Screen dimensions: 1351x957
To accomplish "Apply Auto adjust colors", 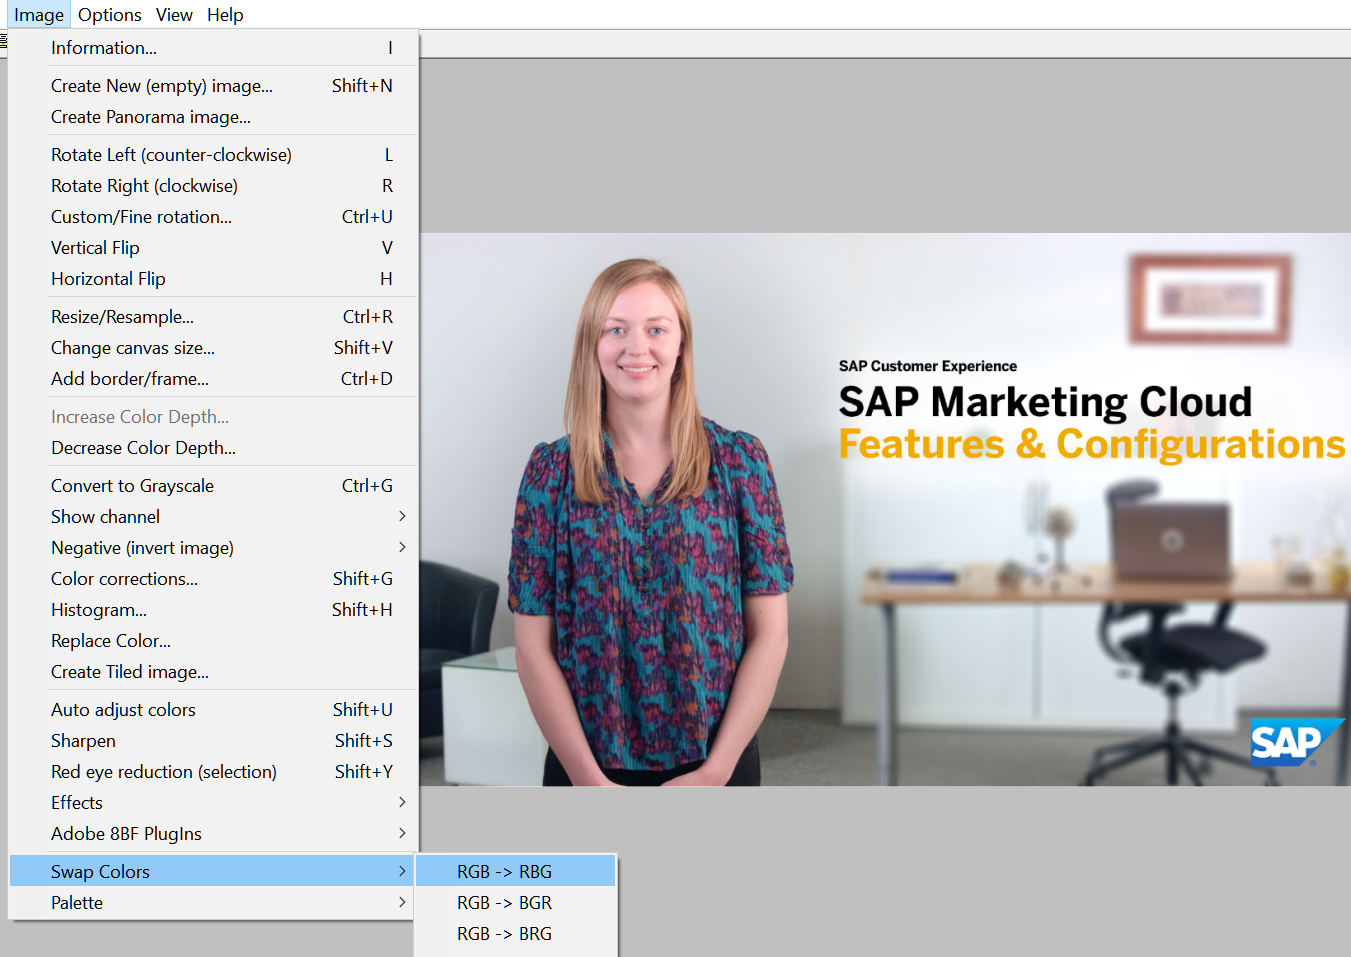I will point(212,710).
